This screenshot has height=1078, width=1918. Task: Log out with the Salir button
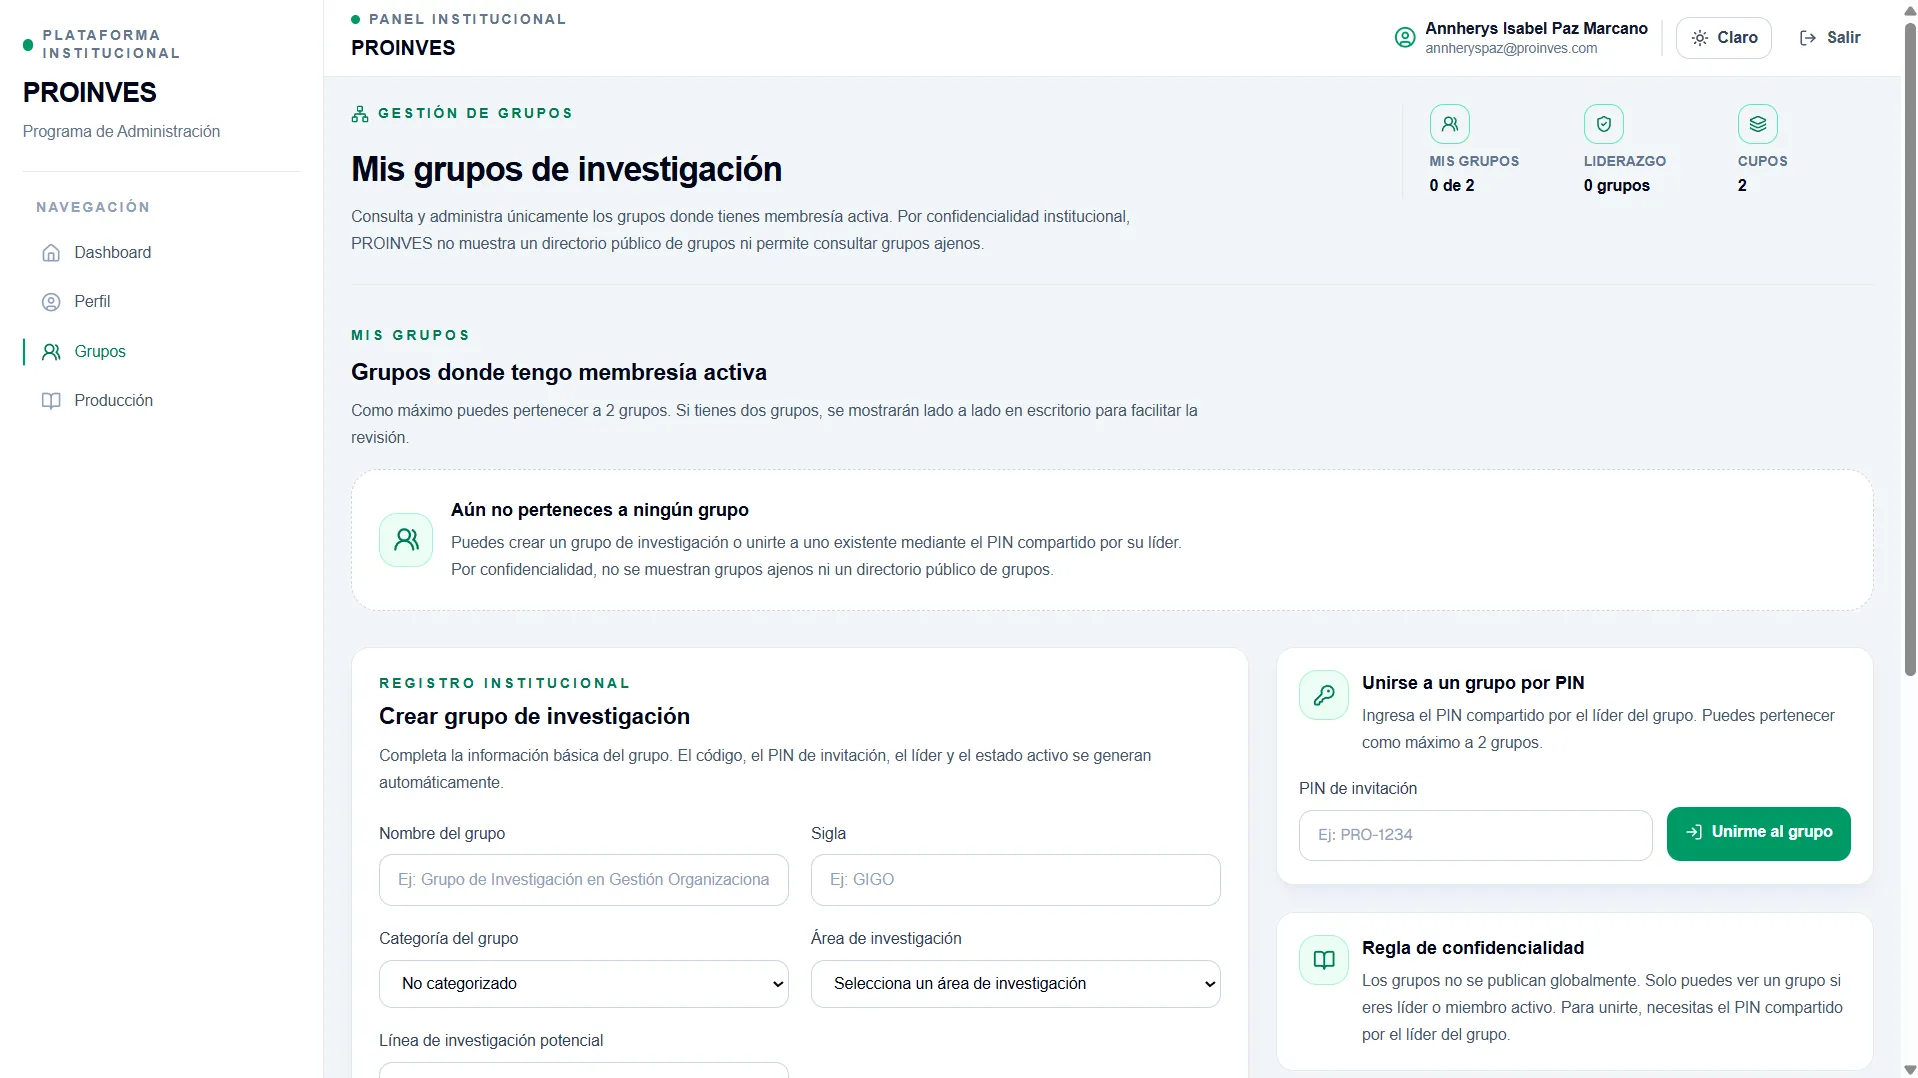(1830, 38)
